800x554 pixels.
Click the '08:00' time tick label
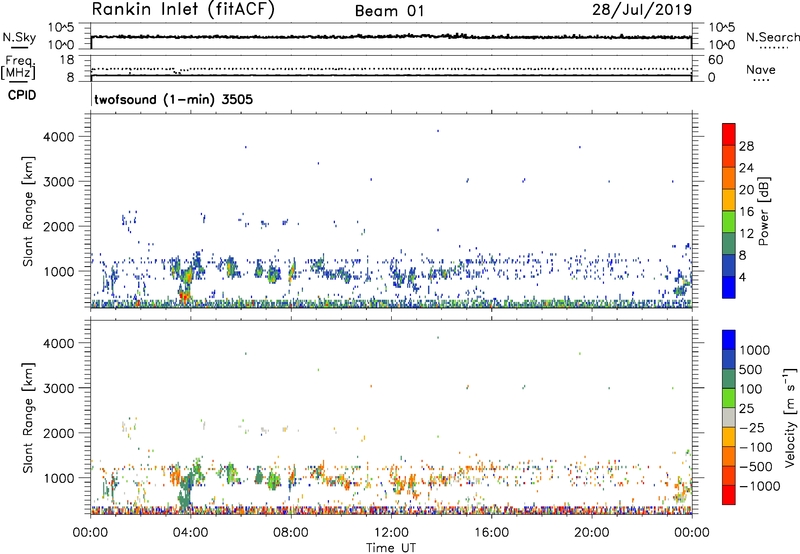[x=291, y=533]
